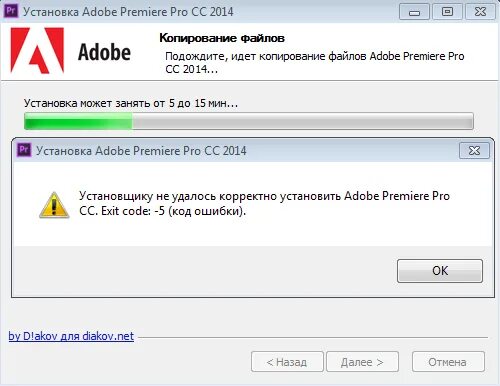Screen dimensions: 500x386
Task: Close the error dialog with its X button
Action: point(474,151)
